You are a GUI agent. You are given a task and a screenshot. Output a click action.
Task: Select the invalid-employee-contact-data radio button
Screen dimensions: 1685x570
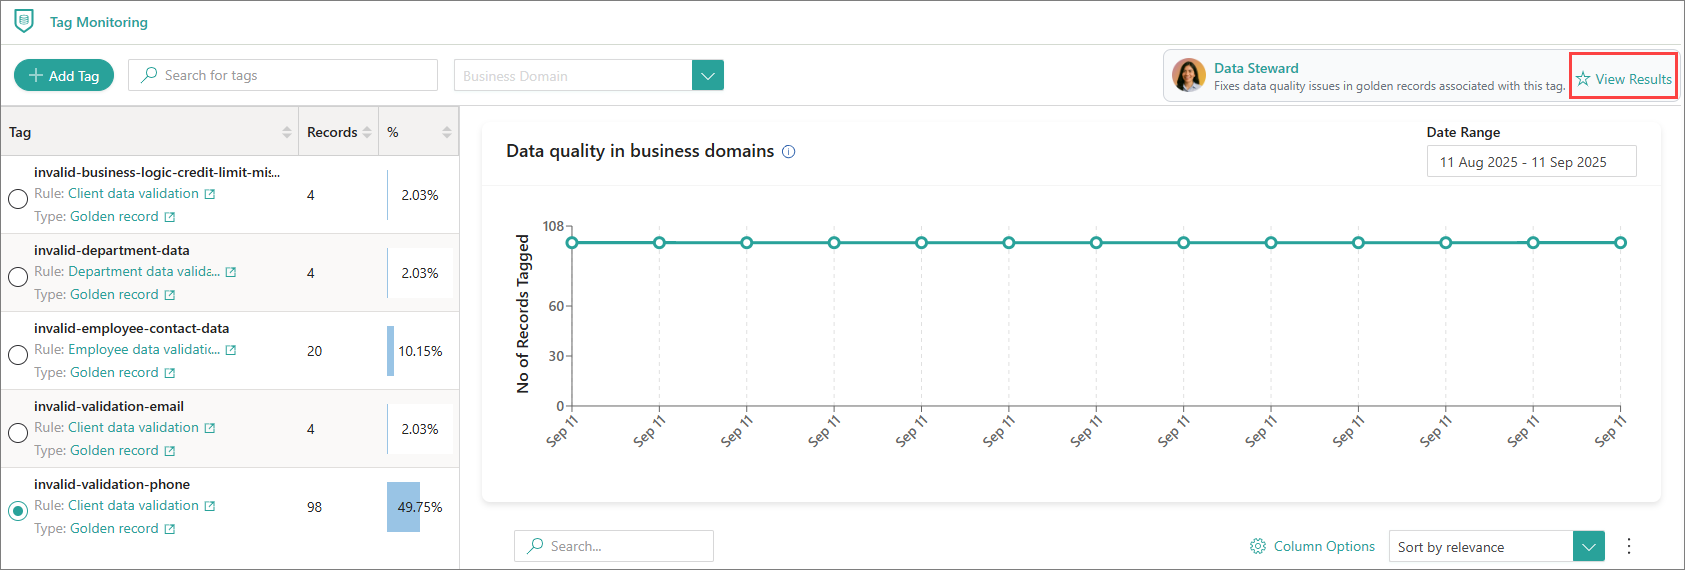[x=18, y=355]
